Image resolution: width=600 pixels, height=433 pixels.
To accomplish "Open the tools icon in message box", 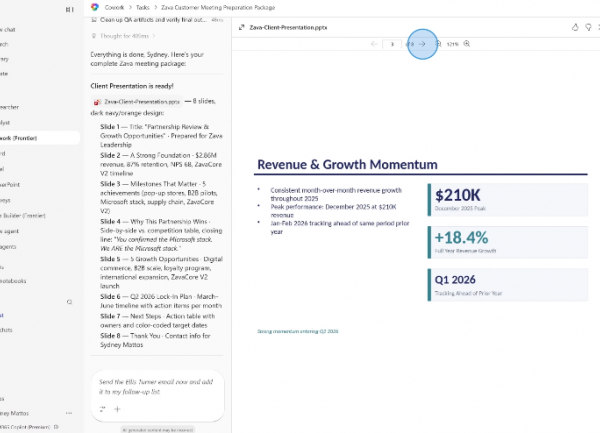I will point(101,409).
